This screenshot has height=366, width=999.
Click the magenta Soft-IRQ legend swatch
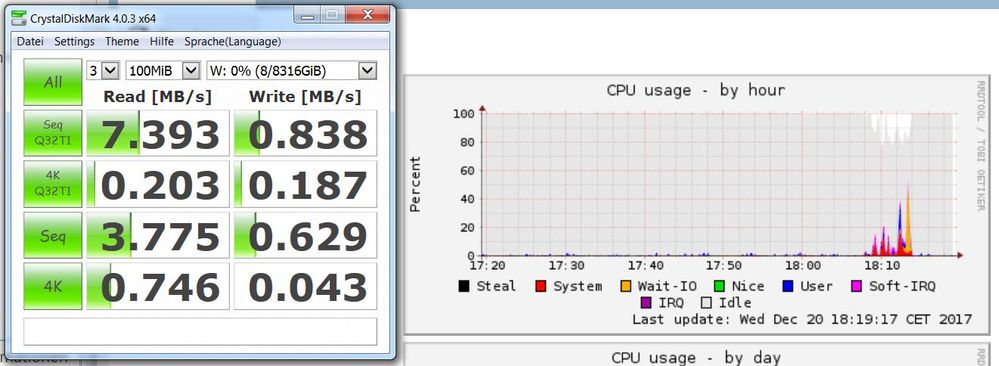[857, 286]
